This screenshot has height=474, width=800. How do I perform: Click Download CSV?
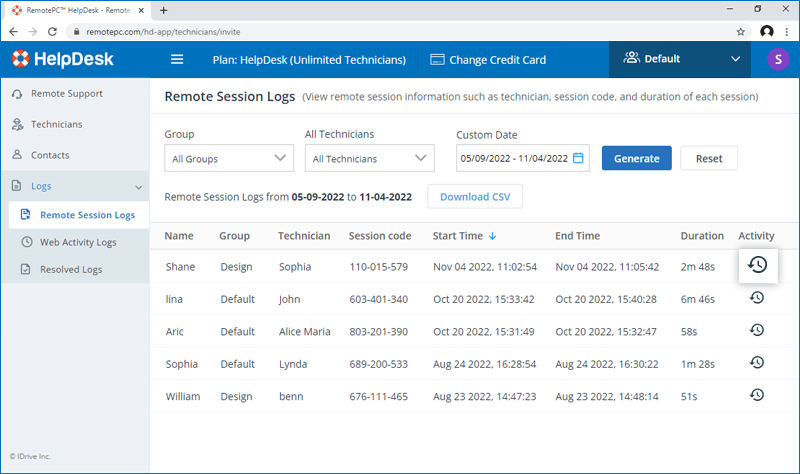pos(475,197)
